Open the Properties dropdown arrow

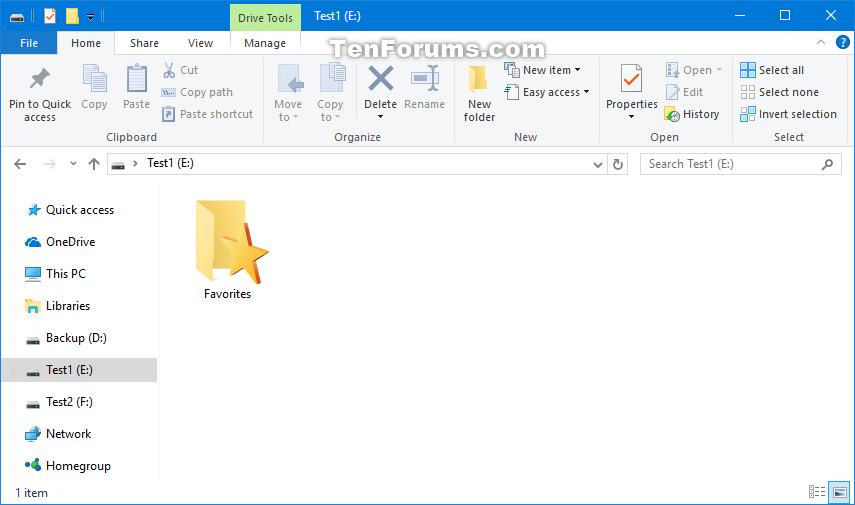point(631,117)
